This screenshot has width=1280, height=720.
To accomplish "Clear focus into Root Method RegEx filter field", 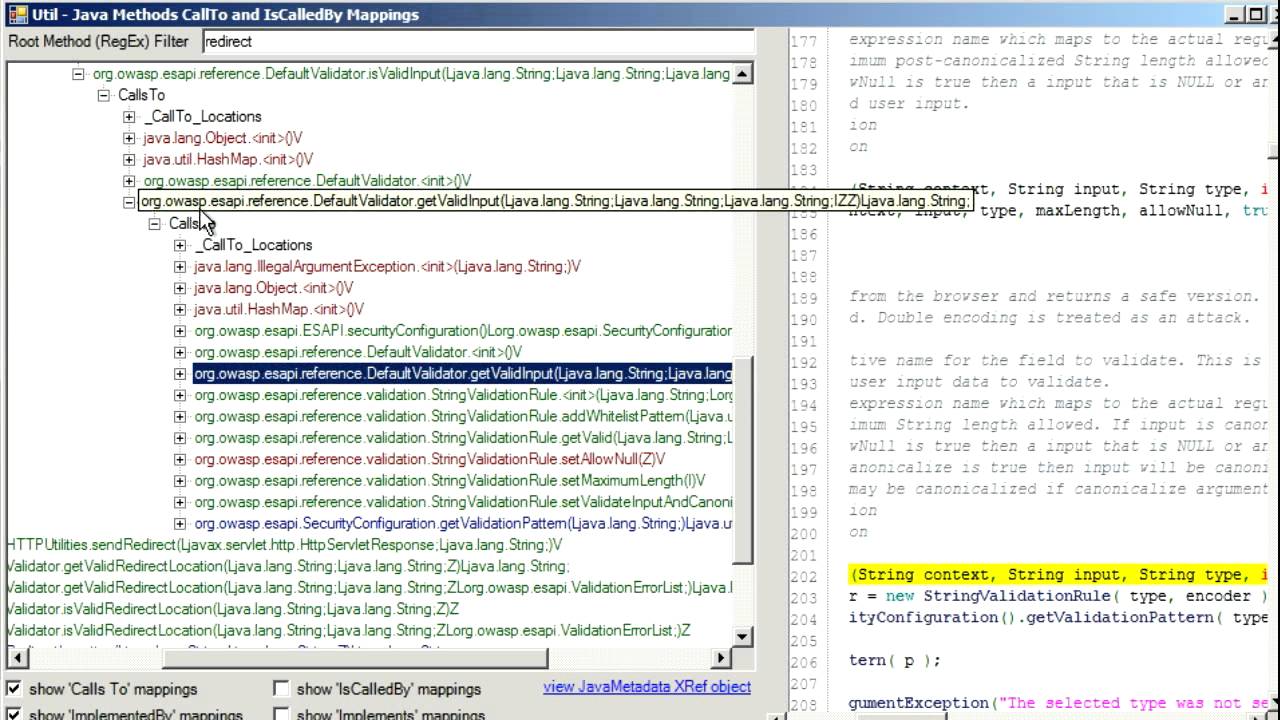I will [478, 41].
